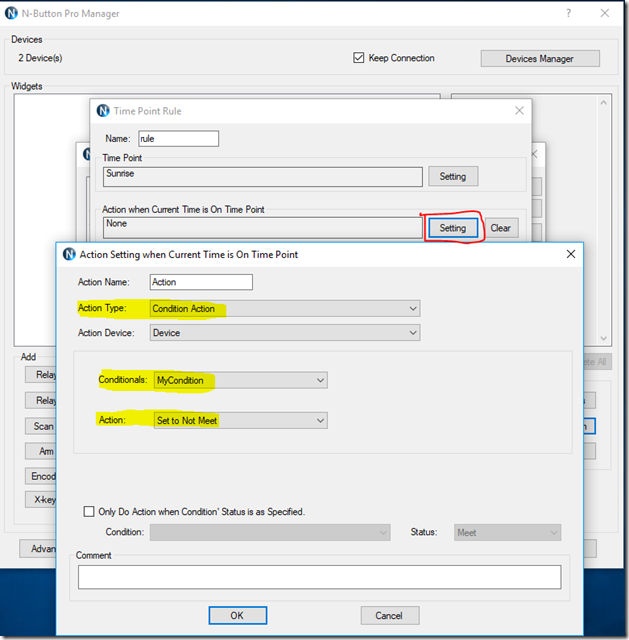
Task: Edit the rule Name field
Action: point(178,138)
